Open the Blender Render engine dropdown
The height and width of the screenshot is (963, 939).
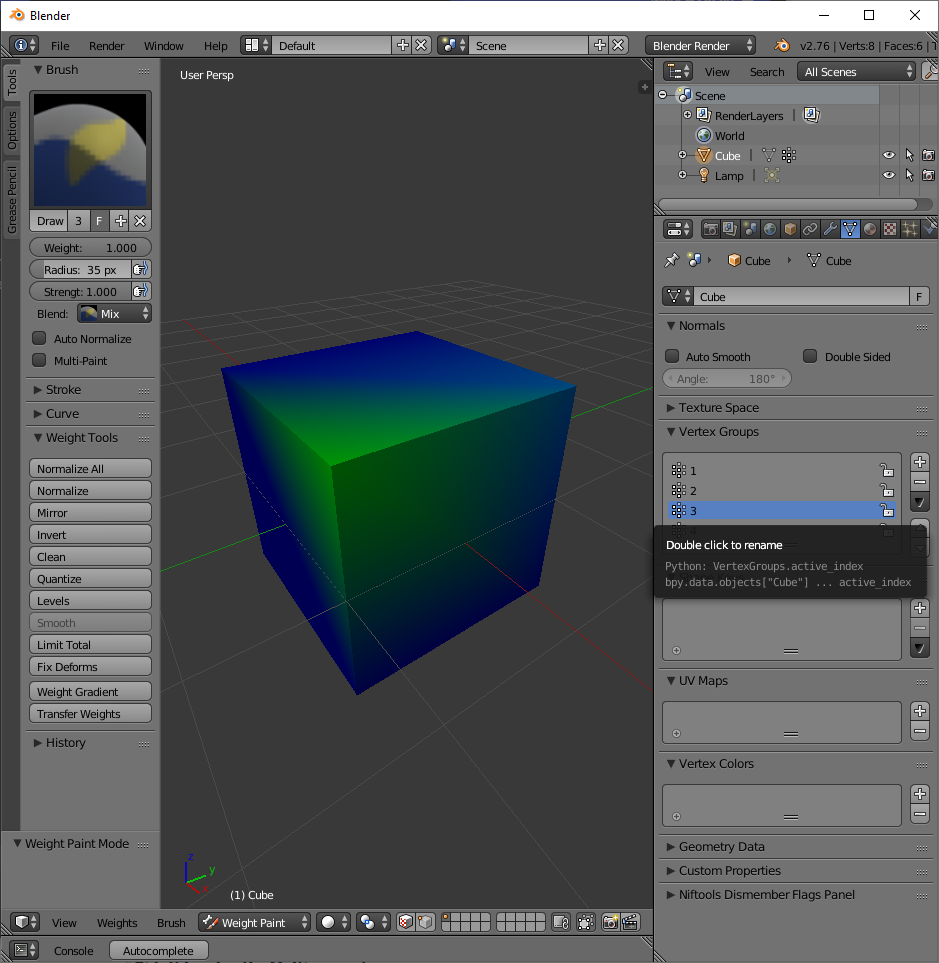(x=701, y=45)
